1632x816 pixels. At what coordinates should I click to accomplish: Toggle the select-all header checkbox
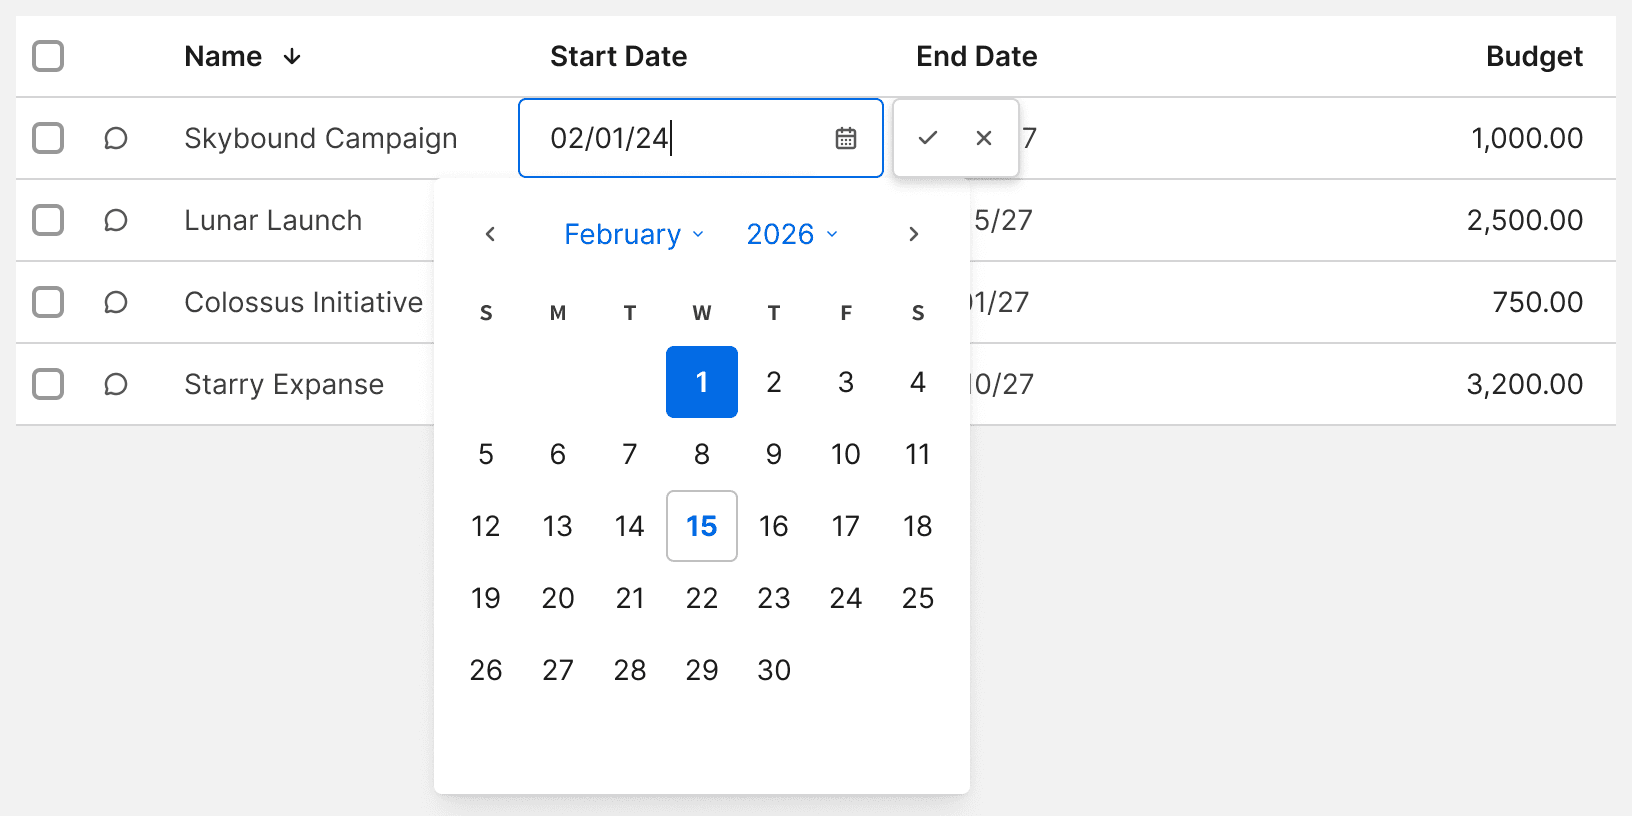48,56
